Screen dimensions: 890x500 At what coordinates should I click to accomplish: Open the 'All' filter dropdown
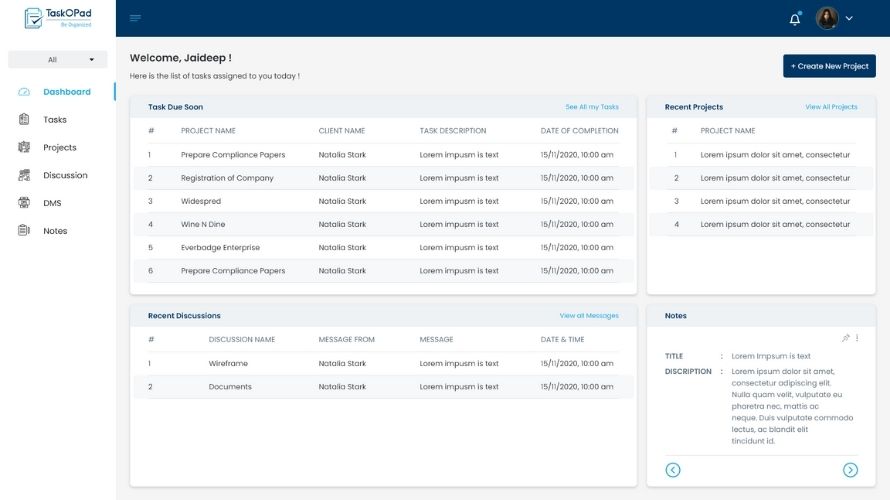pyautogui.click(x=57, y=60)
